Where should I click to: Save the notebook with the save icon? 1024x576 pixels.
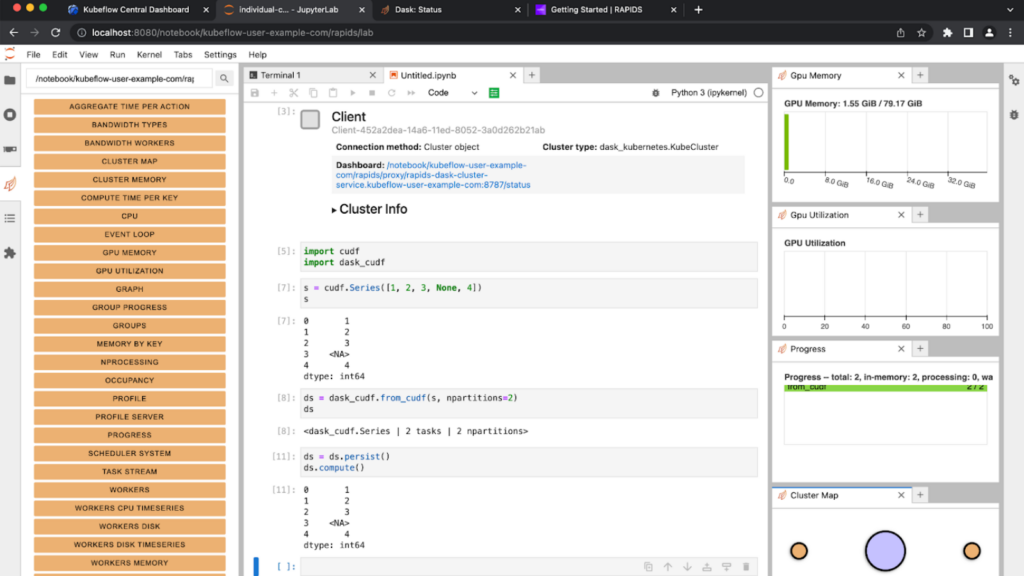[x=255, y=93]
